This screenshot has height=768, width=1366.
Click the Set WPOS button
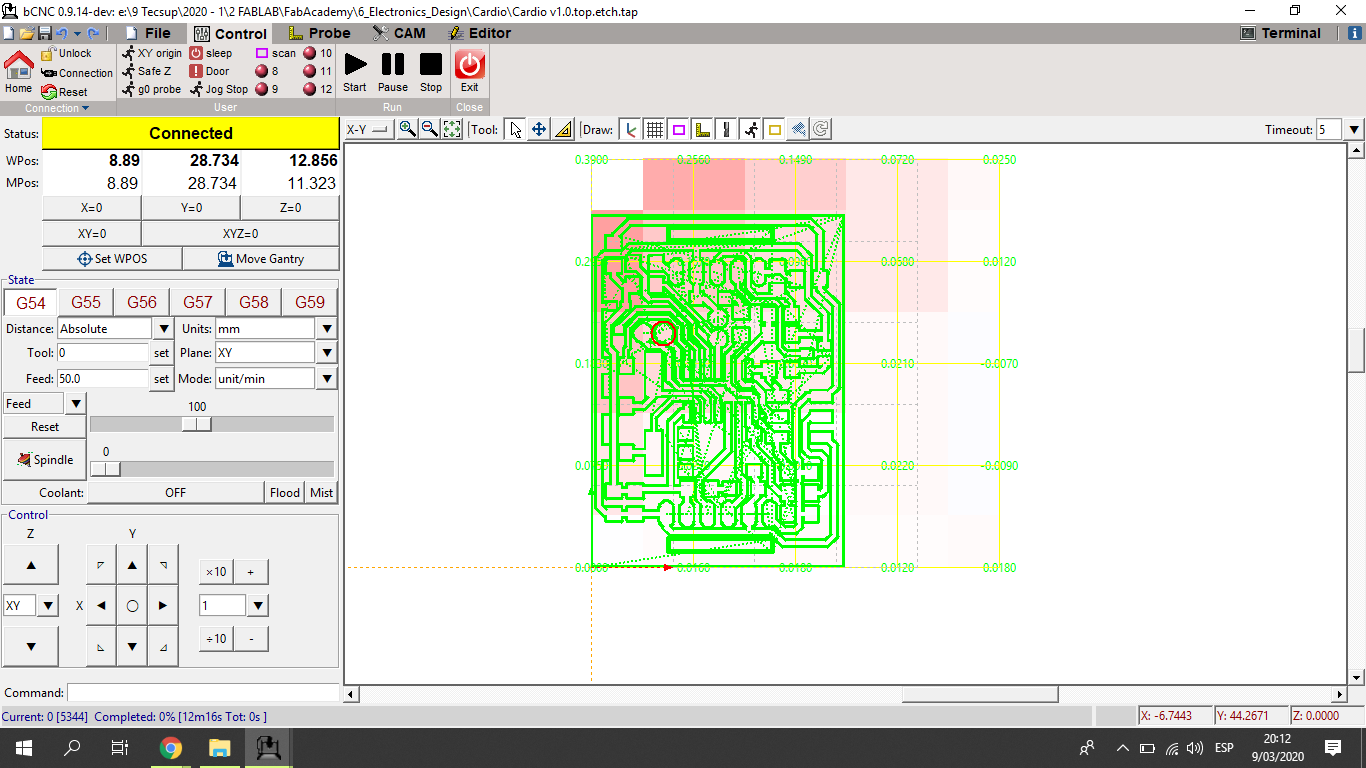point(112,258)
